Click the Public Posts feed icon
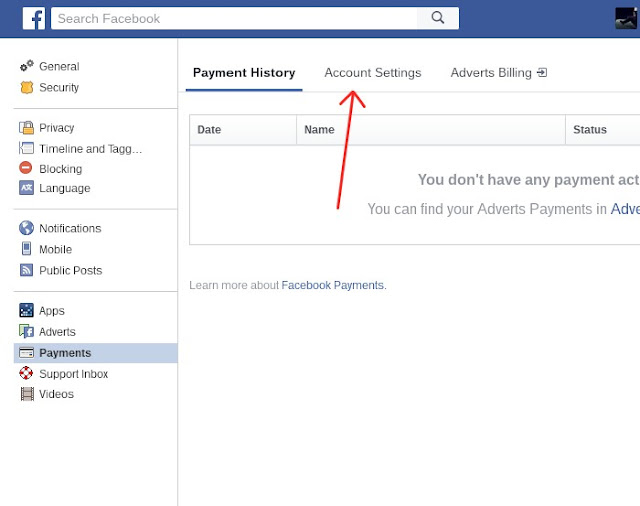The image size is (640, 506). click(27, 270)
